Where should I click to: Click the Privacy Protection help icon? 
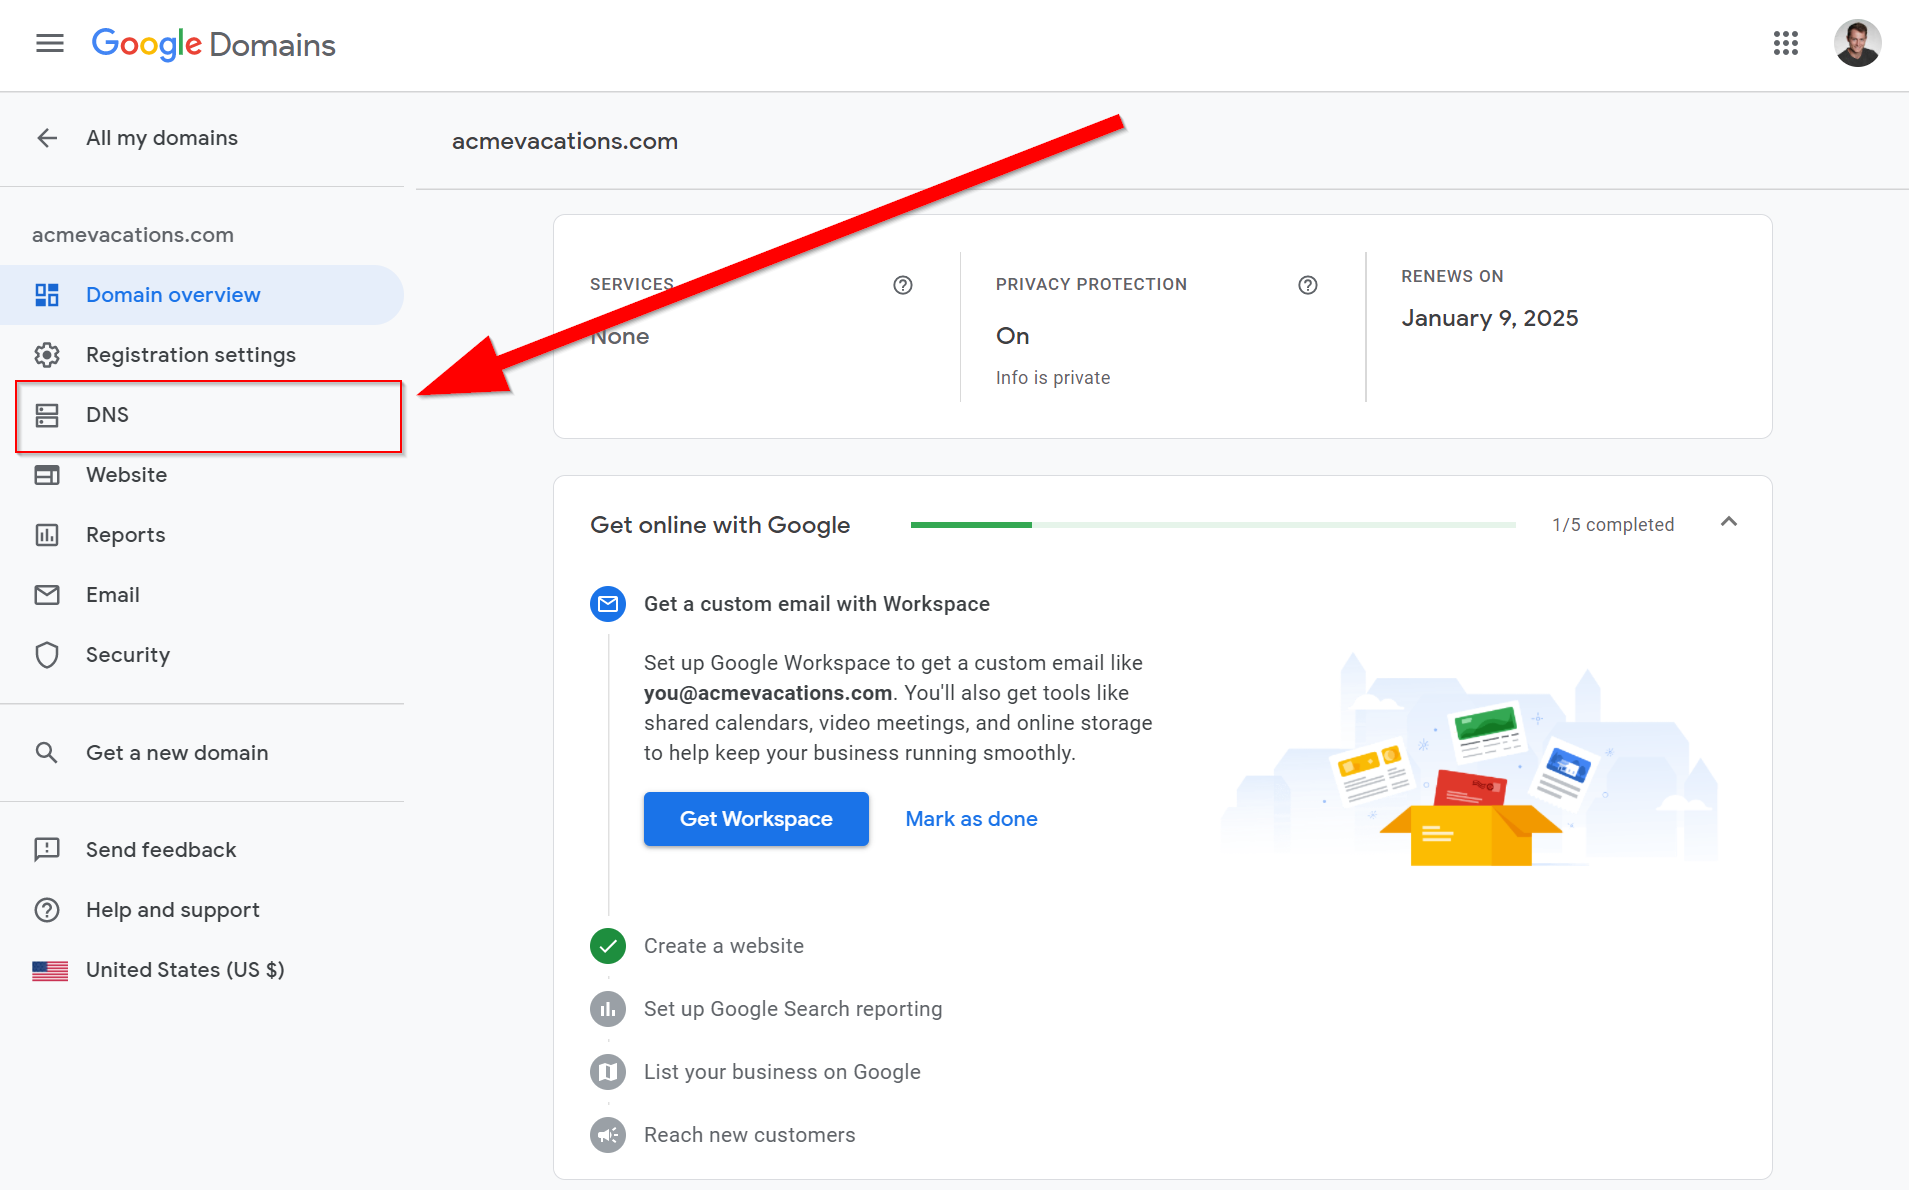point(1308,285)
